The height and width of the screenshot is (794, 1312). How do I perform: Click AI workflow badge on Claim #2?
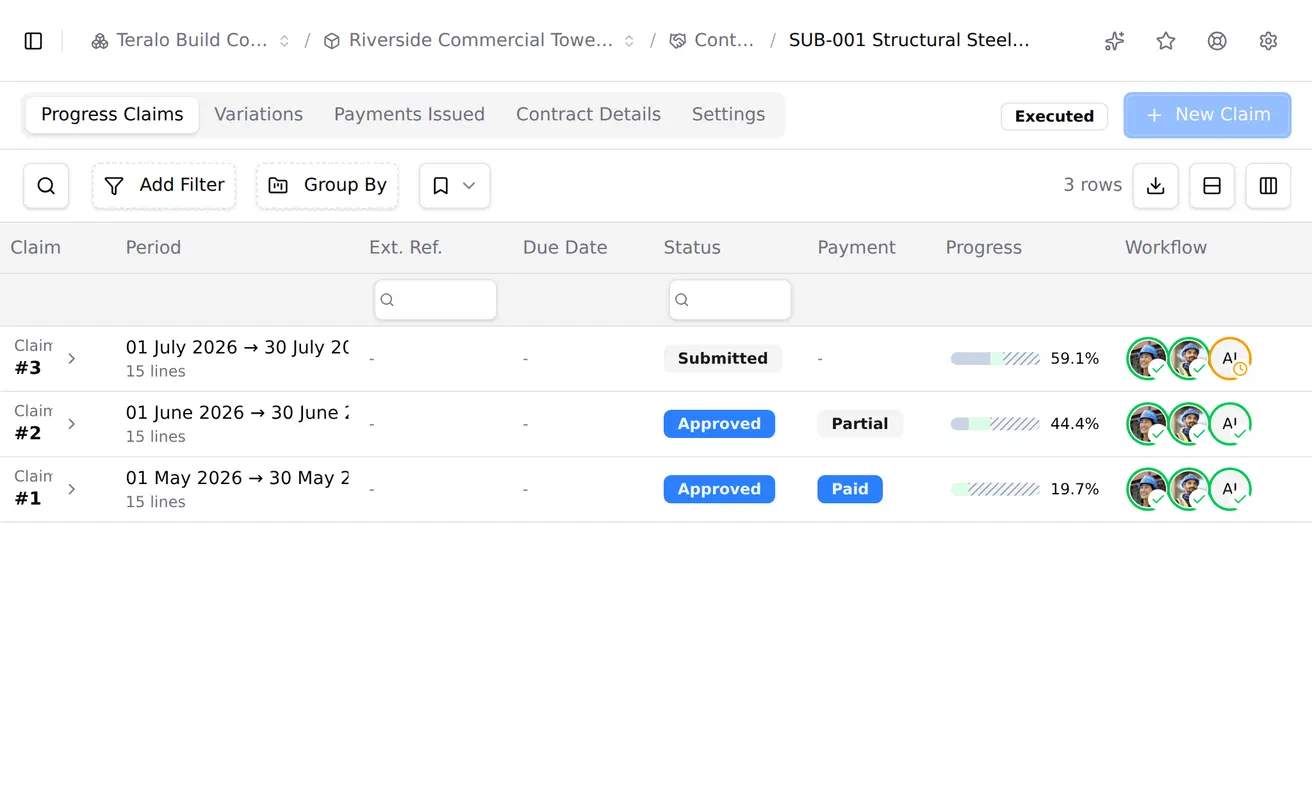tap(1230, 424)
